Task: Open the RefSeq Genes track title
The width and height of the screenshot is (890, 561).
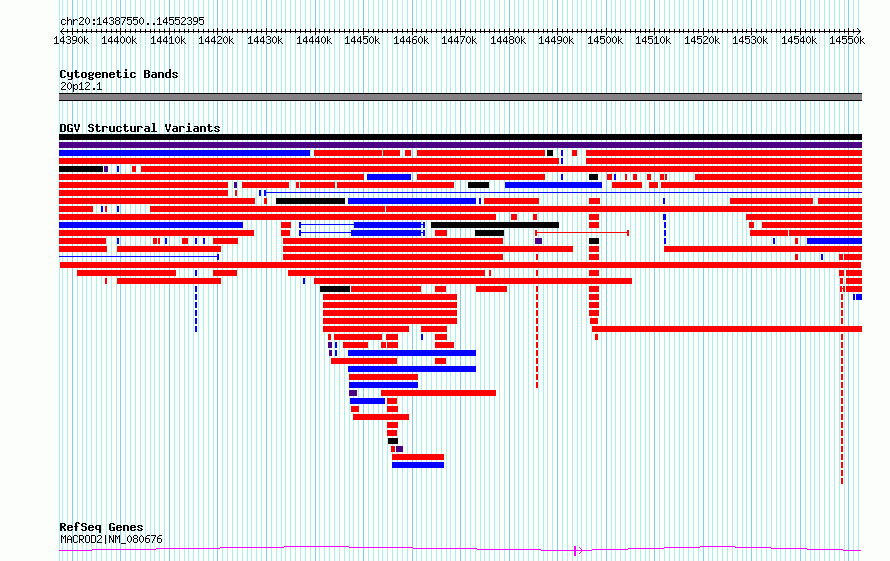Action: coord(101,527)
